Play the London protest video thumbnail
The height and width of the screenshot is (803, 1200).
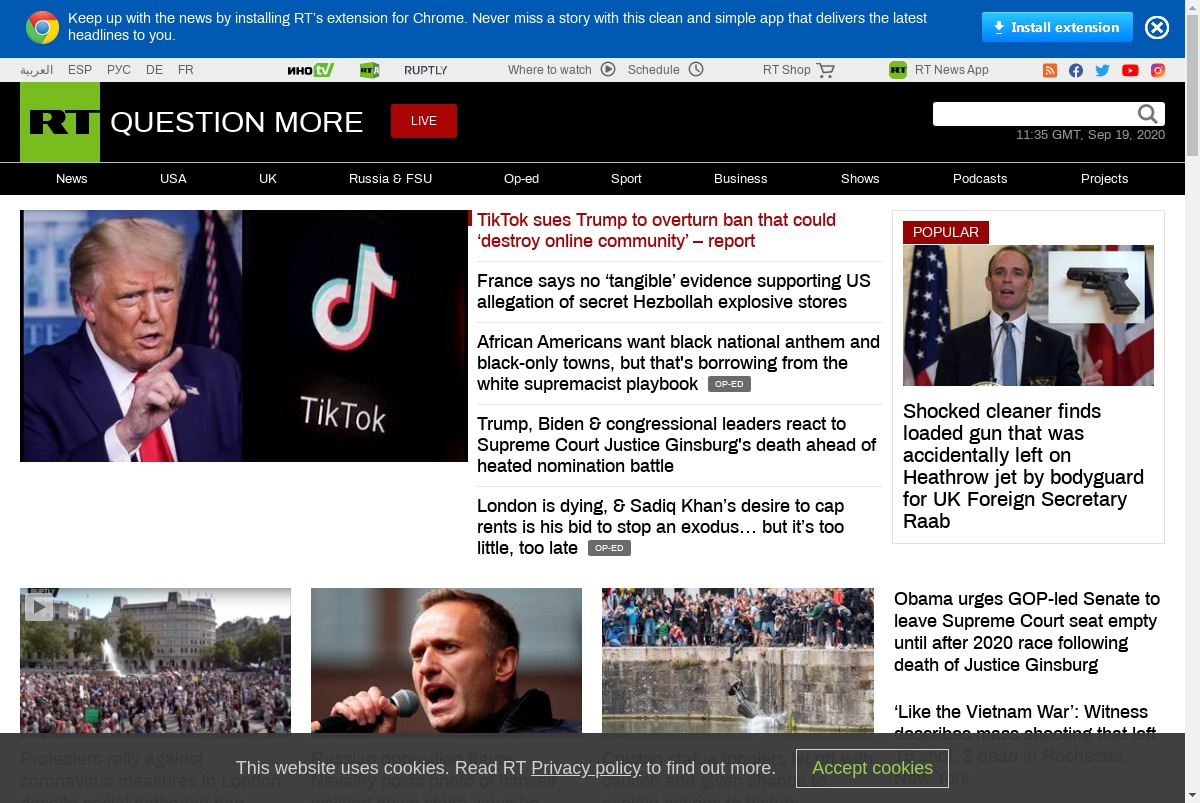[155, 661]
